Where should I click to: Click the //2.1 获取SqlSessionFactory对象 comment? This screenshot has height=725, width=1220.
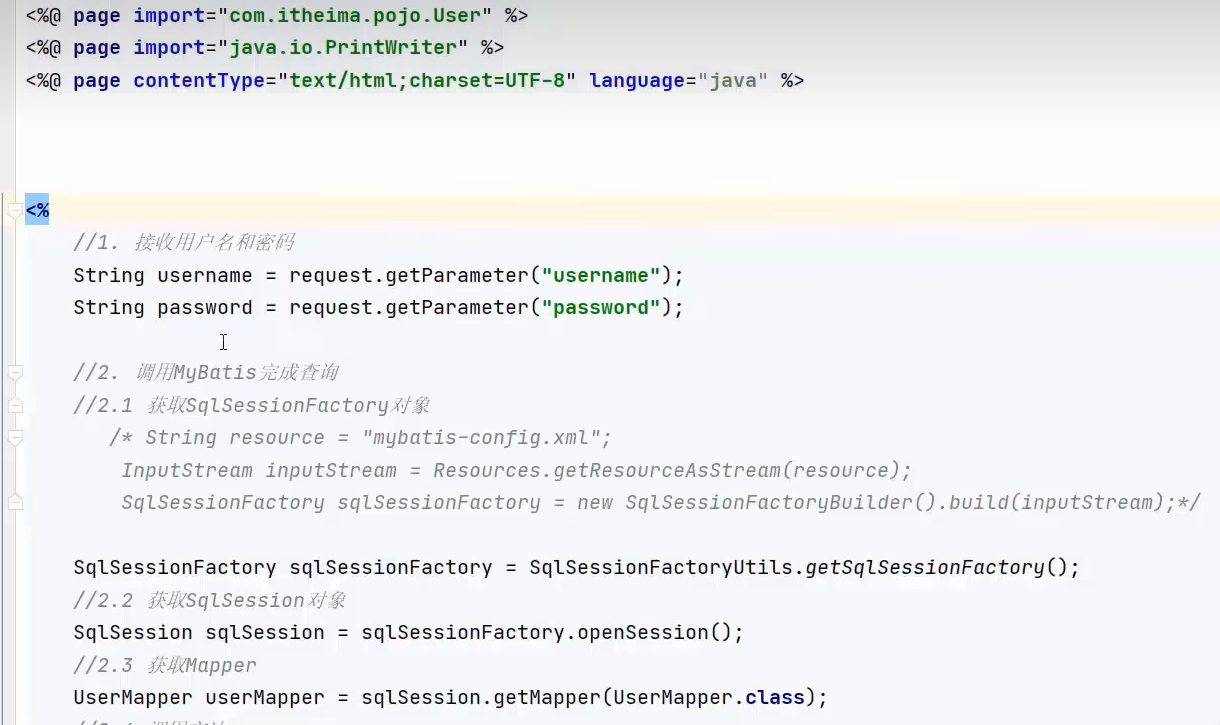(x=252, y=405)
